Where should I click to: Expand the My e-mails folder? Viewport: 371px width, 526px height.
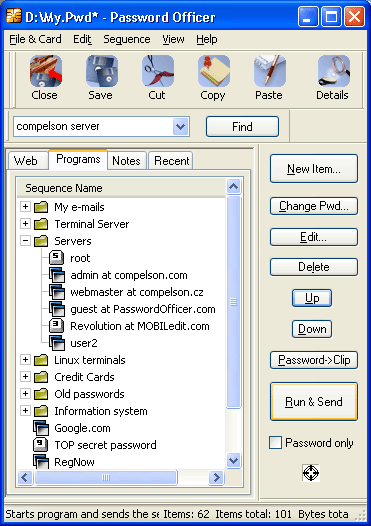click(x=25, y=206)
